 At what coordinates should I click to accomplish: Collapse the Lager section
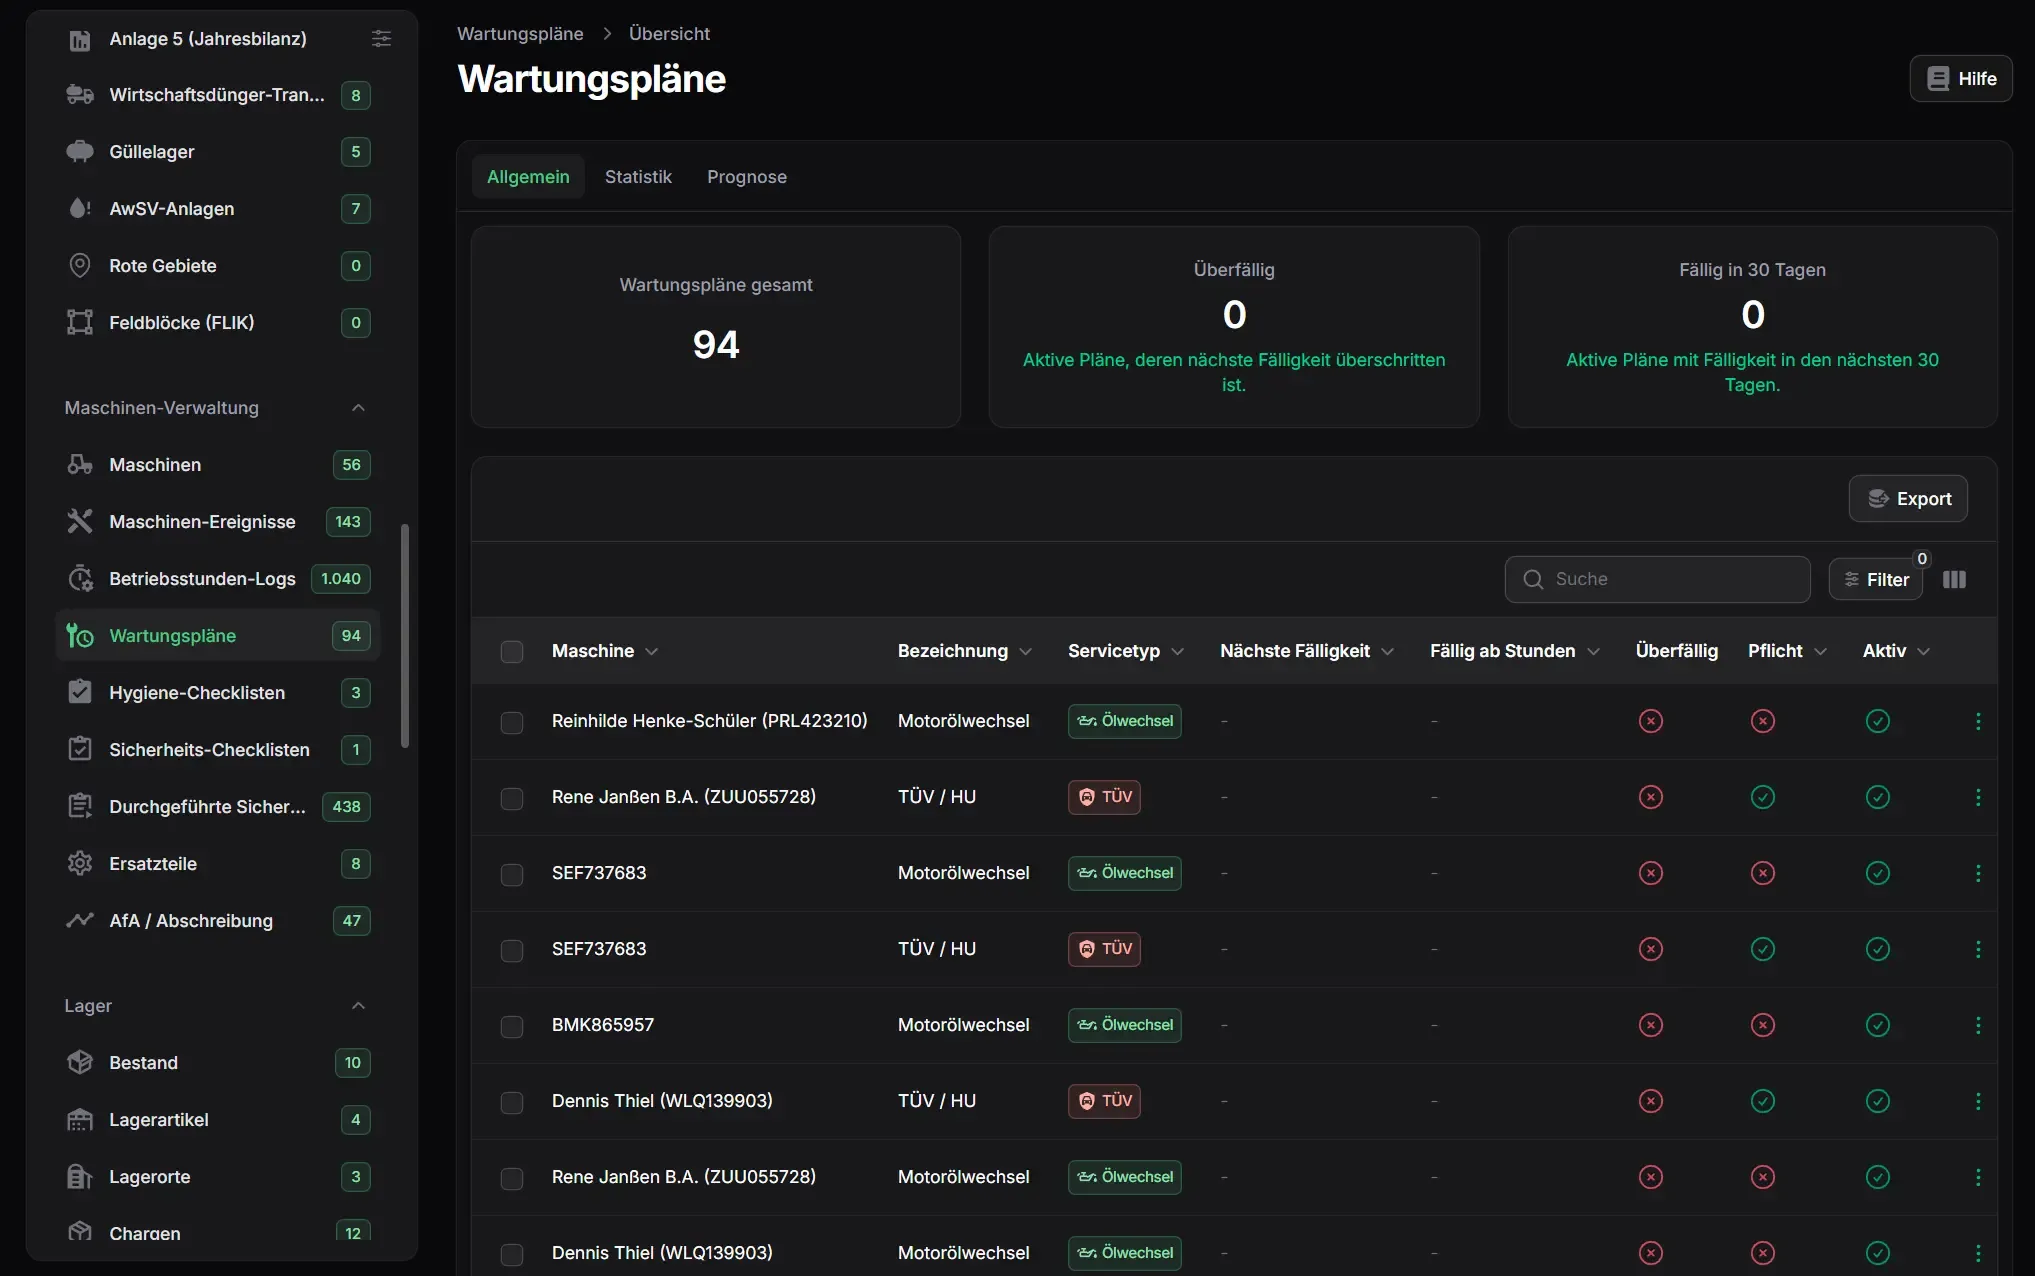point(358,1006)
